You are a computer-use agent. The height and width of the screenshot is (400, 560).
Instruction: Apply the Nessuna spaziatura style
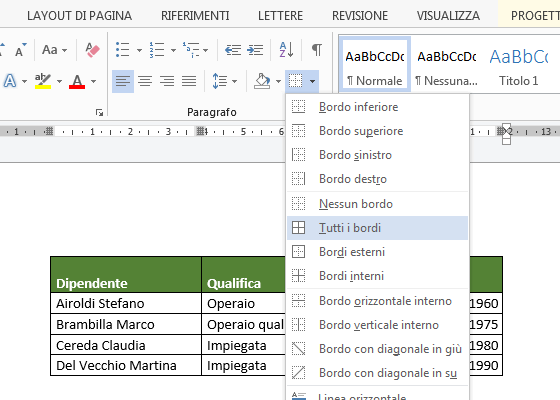446,65
